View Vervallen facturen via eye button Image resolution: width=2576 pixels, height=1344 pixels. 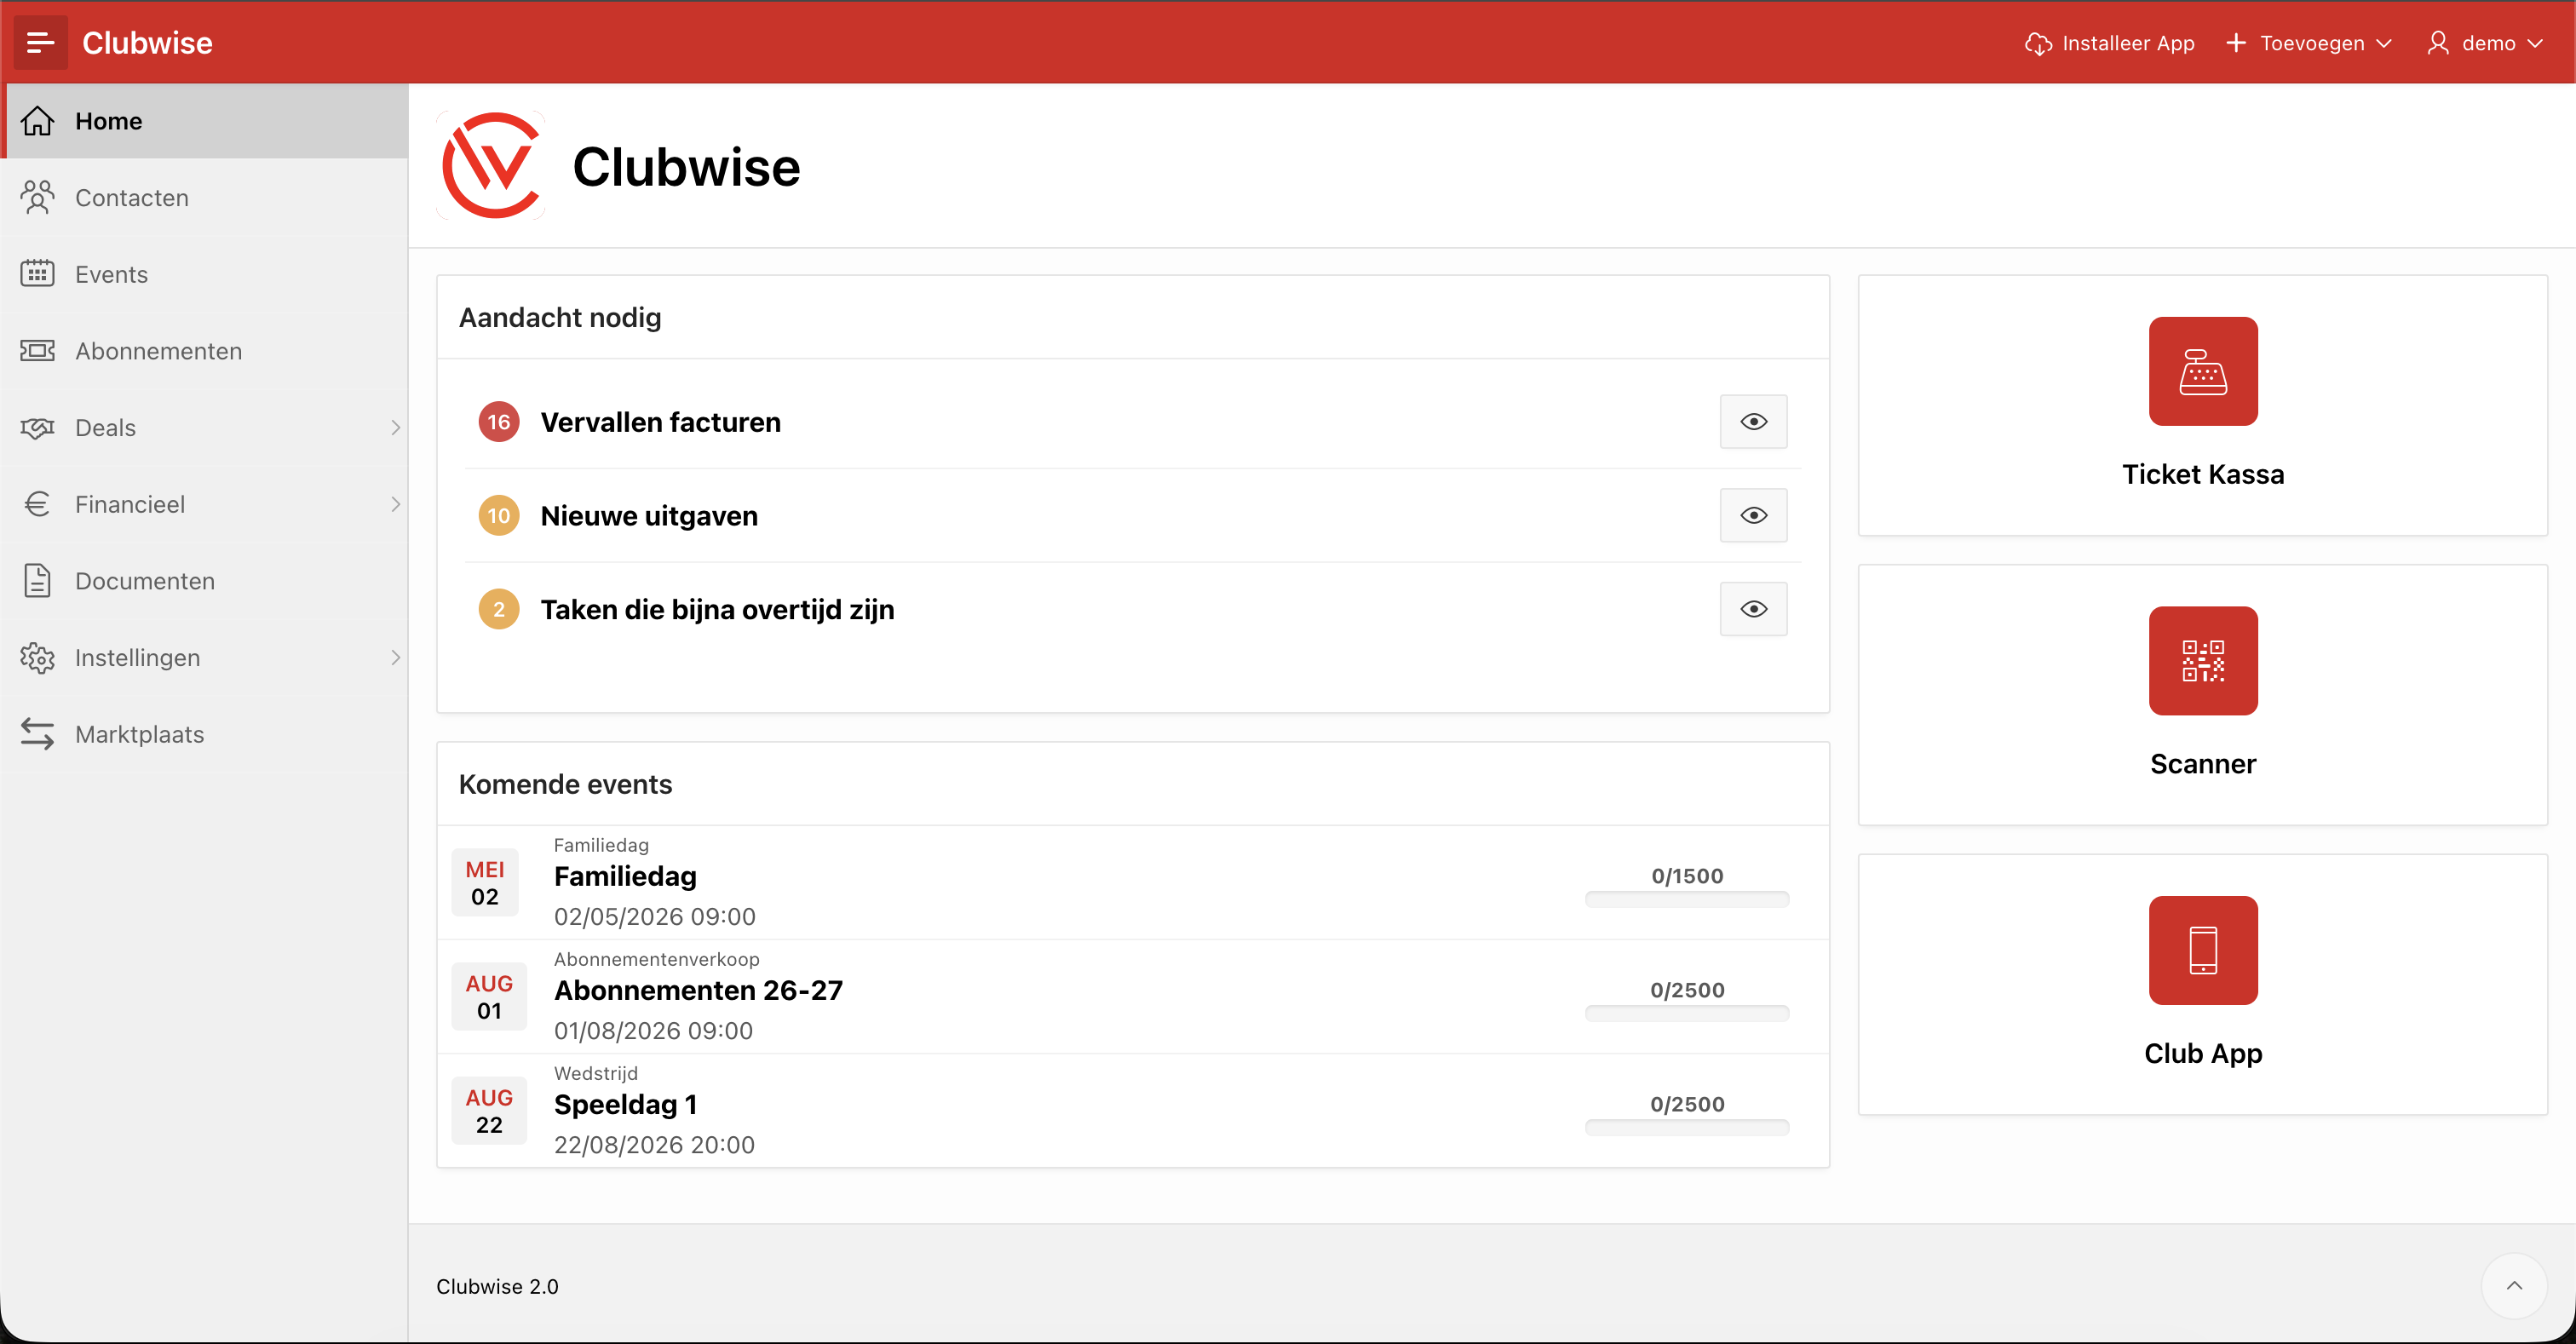click(x=1753, y=422)
